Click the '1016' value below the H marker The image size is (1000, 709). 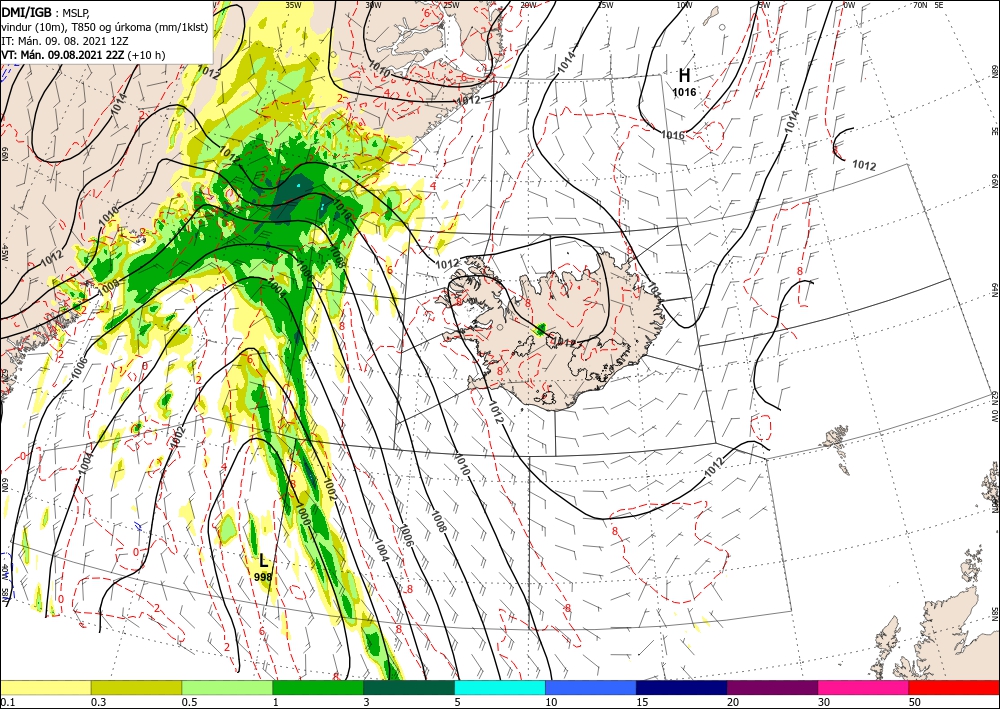pyautogui.click(x=684, y=92)
